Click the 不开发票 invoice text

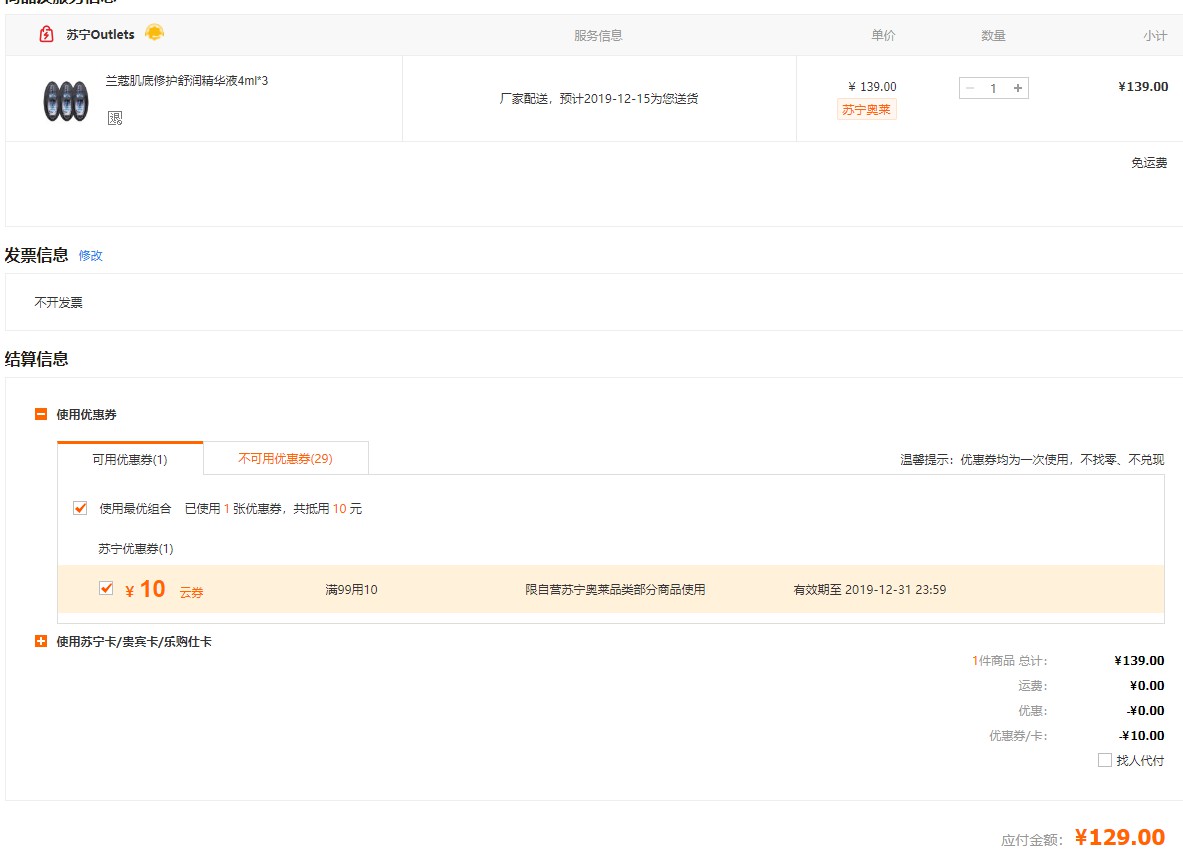(x=58, y=302)
